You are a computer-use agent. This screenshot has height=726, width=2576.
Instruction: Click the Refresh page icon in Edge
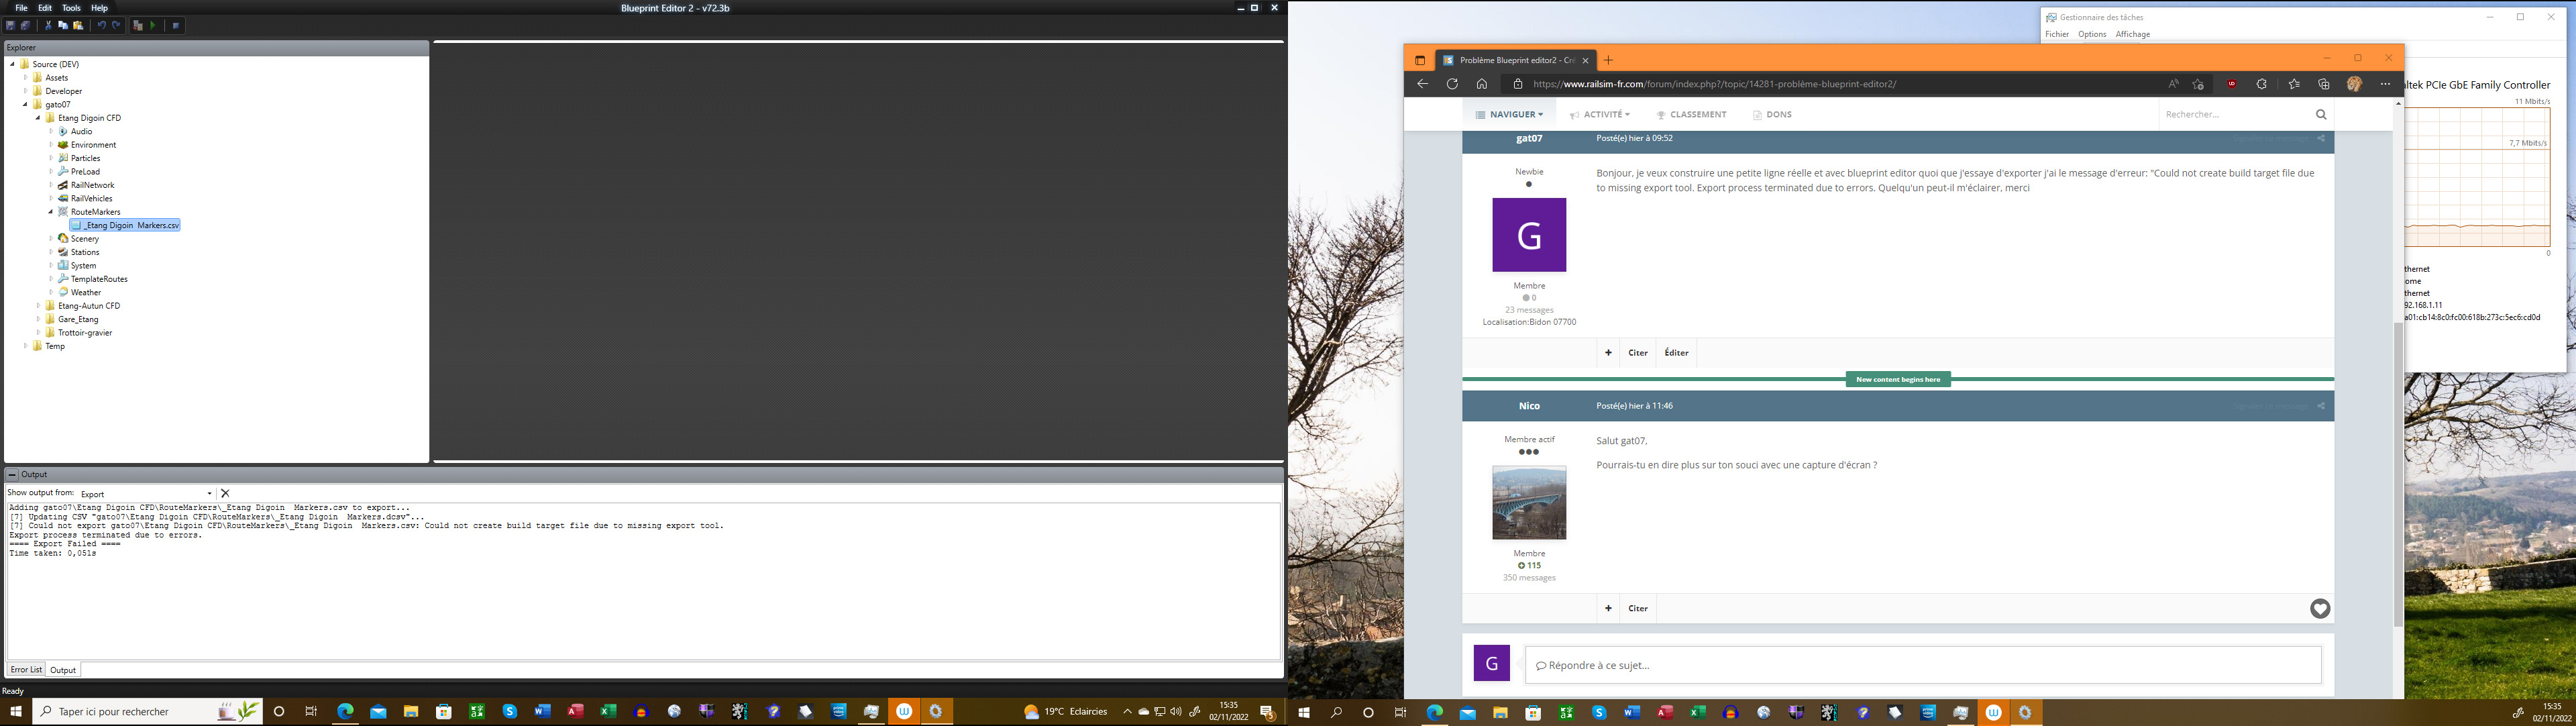1452,84
